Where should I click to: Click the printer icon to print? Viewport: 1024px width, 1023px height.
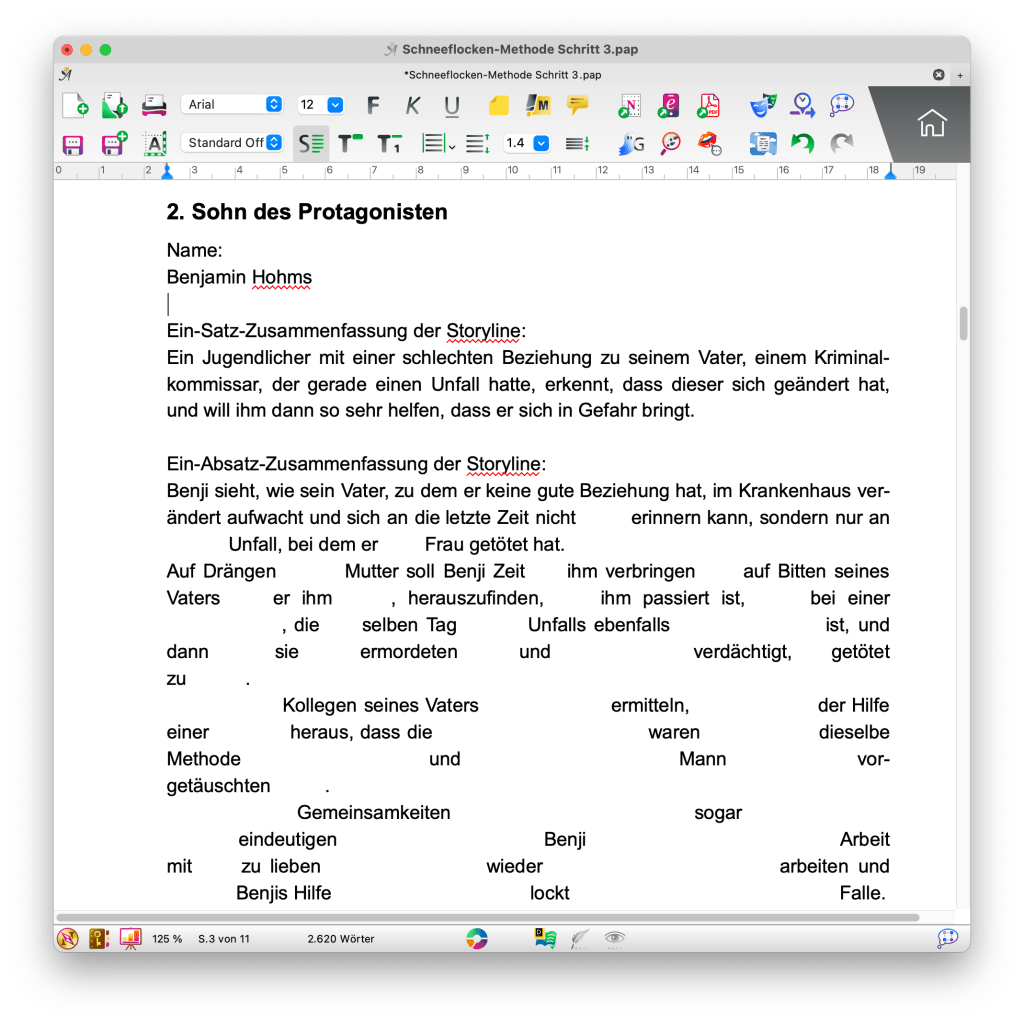coord(154,104)
